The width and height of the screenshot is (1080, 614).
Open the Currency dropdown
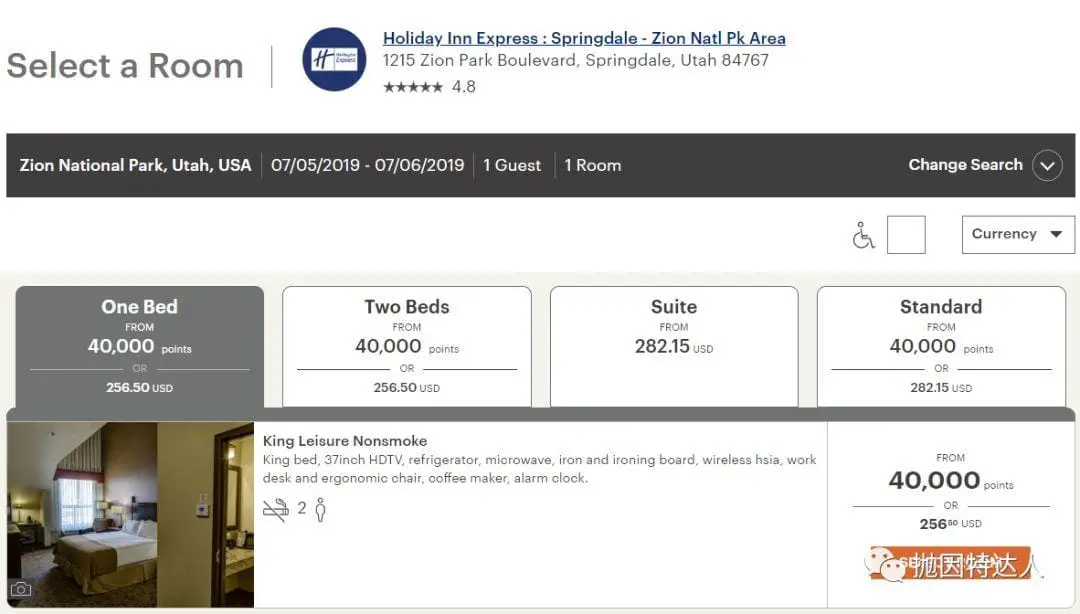click(1018, 234)
